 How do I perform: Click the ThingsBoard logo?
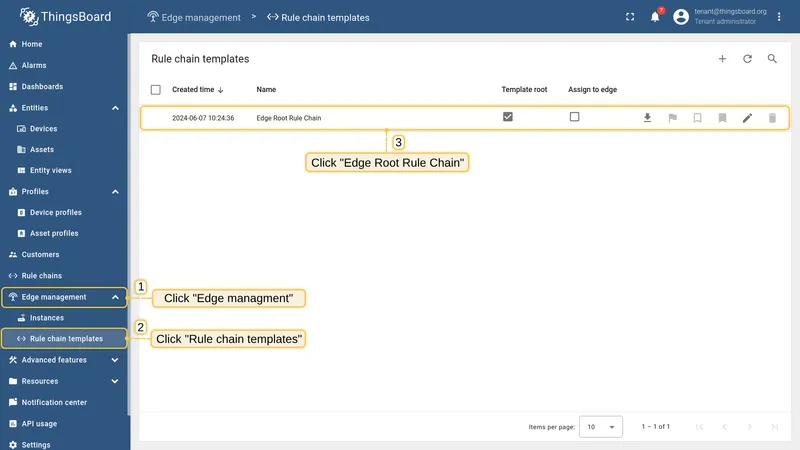tap(65, 16)
